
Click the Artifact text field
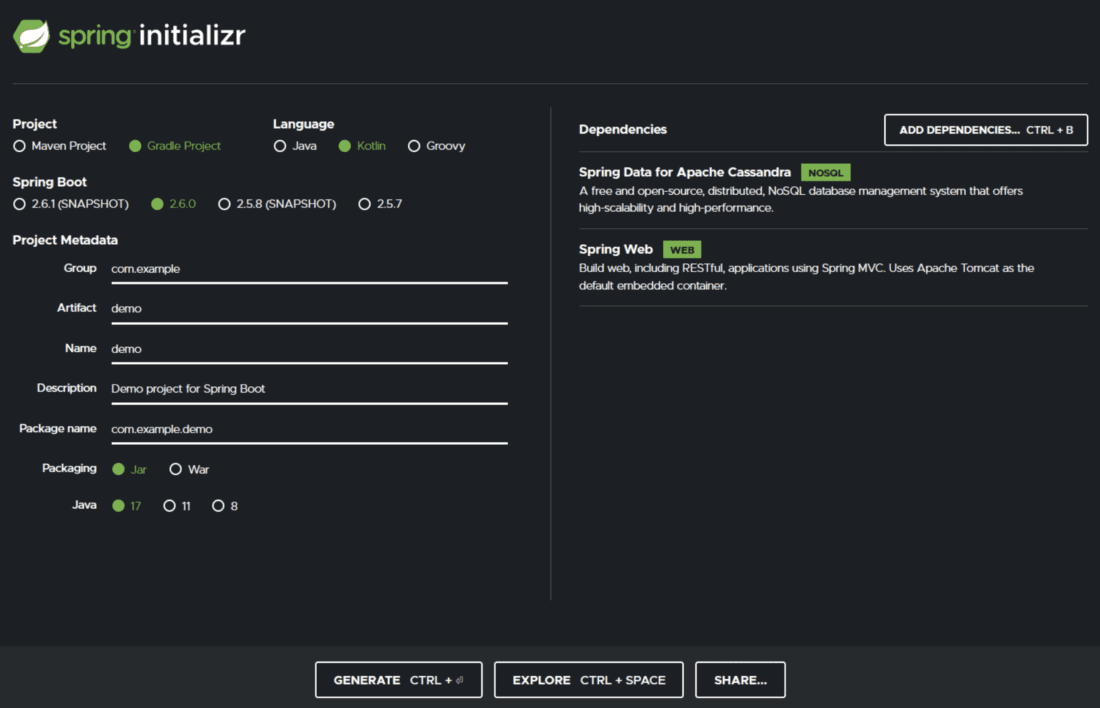pos(308,309)
